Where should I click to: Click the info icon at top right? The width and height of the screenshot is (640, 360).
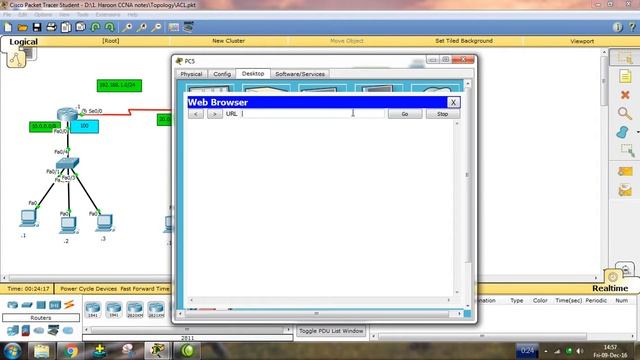(x=618, y=27)
